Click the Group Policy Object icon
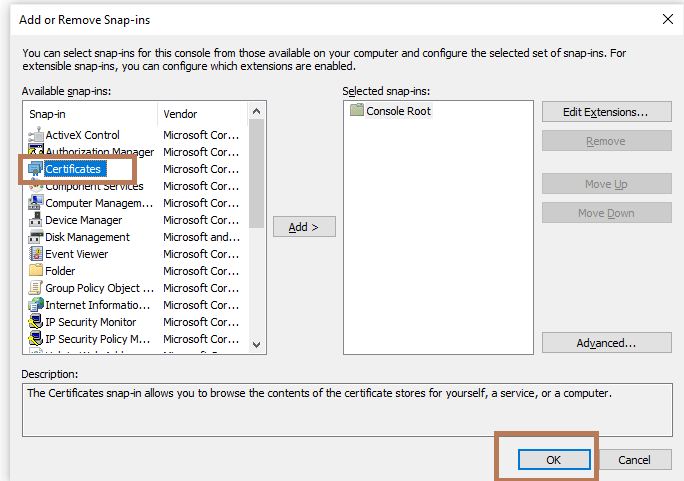Image resolution: width=684 pixels, height=481 pixels. coord(36,288)
